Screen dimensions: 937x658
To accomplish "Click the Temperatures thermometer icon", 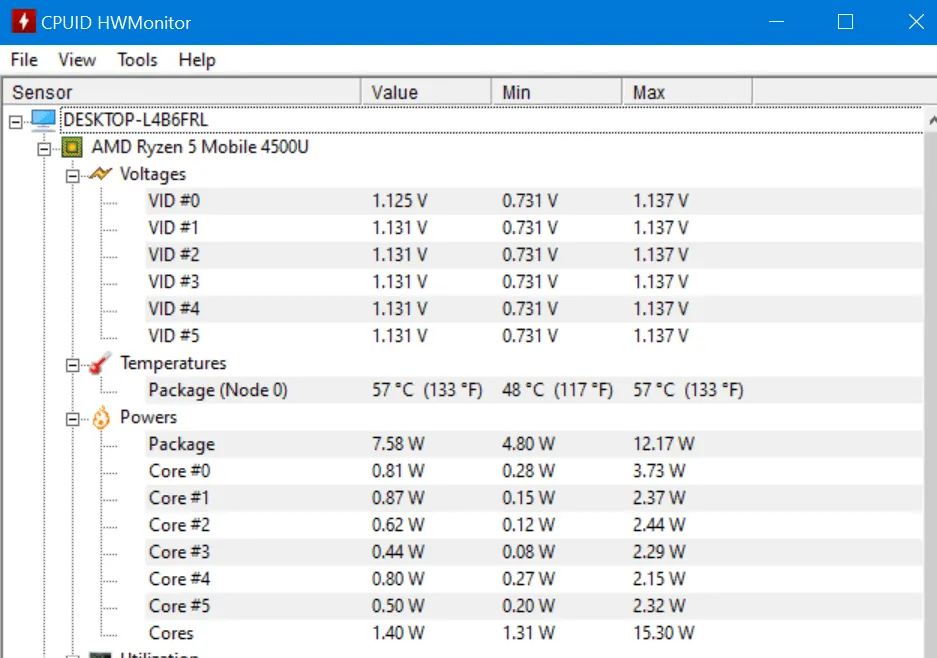I will click(100, 363).
